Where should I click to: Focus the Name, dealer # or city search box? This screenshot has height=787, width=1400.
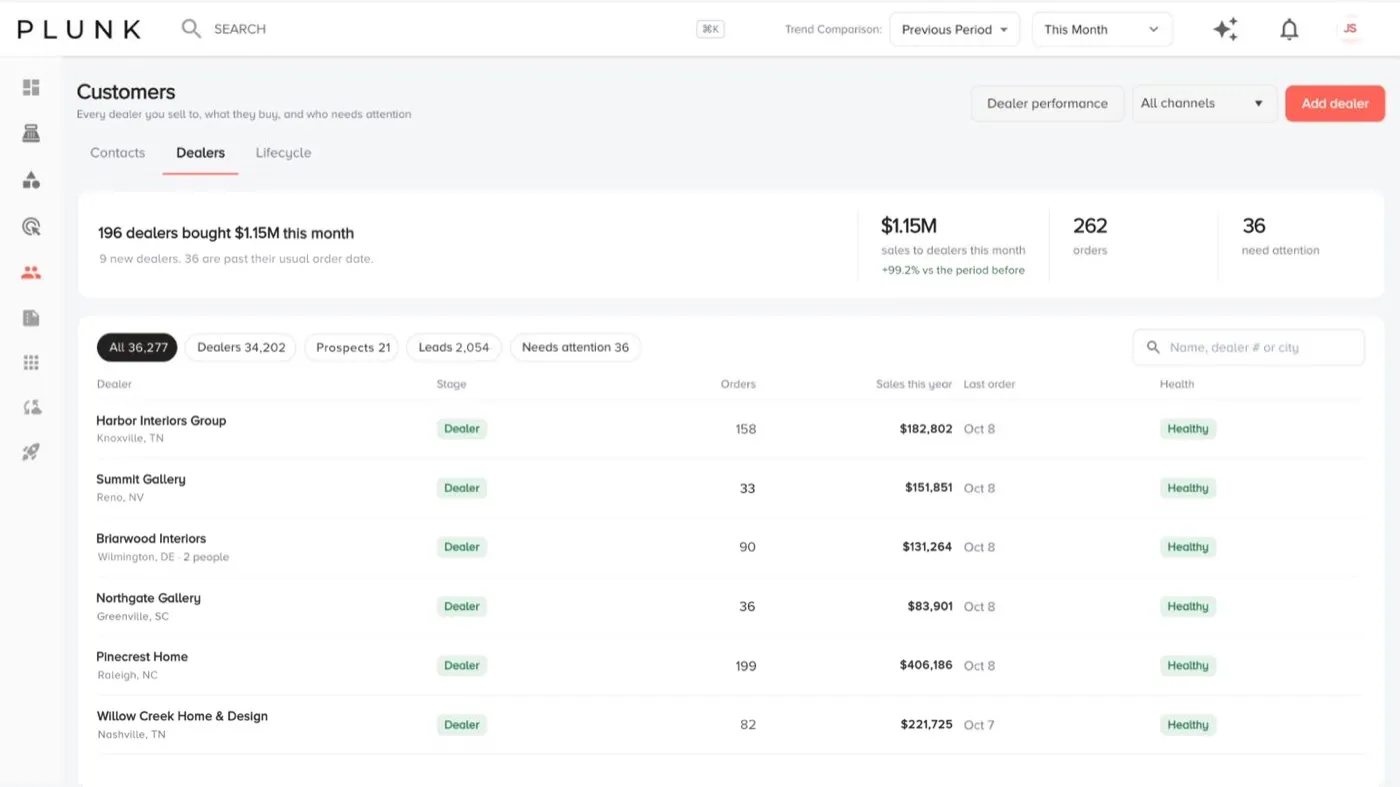1248,347
